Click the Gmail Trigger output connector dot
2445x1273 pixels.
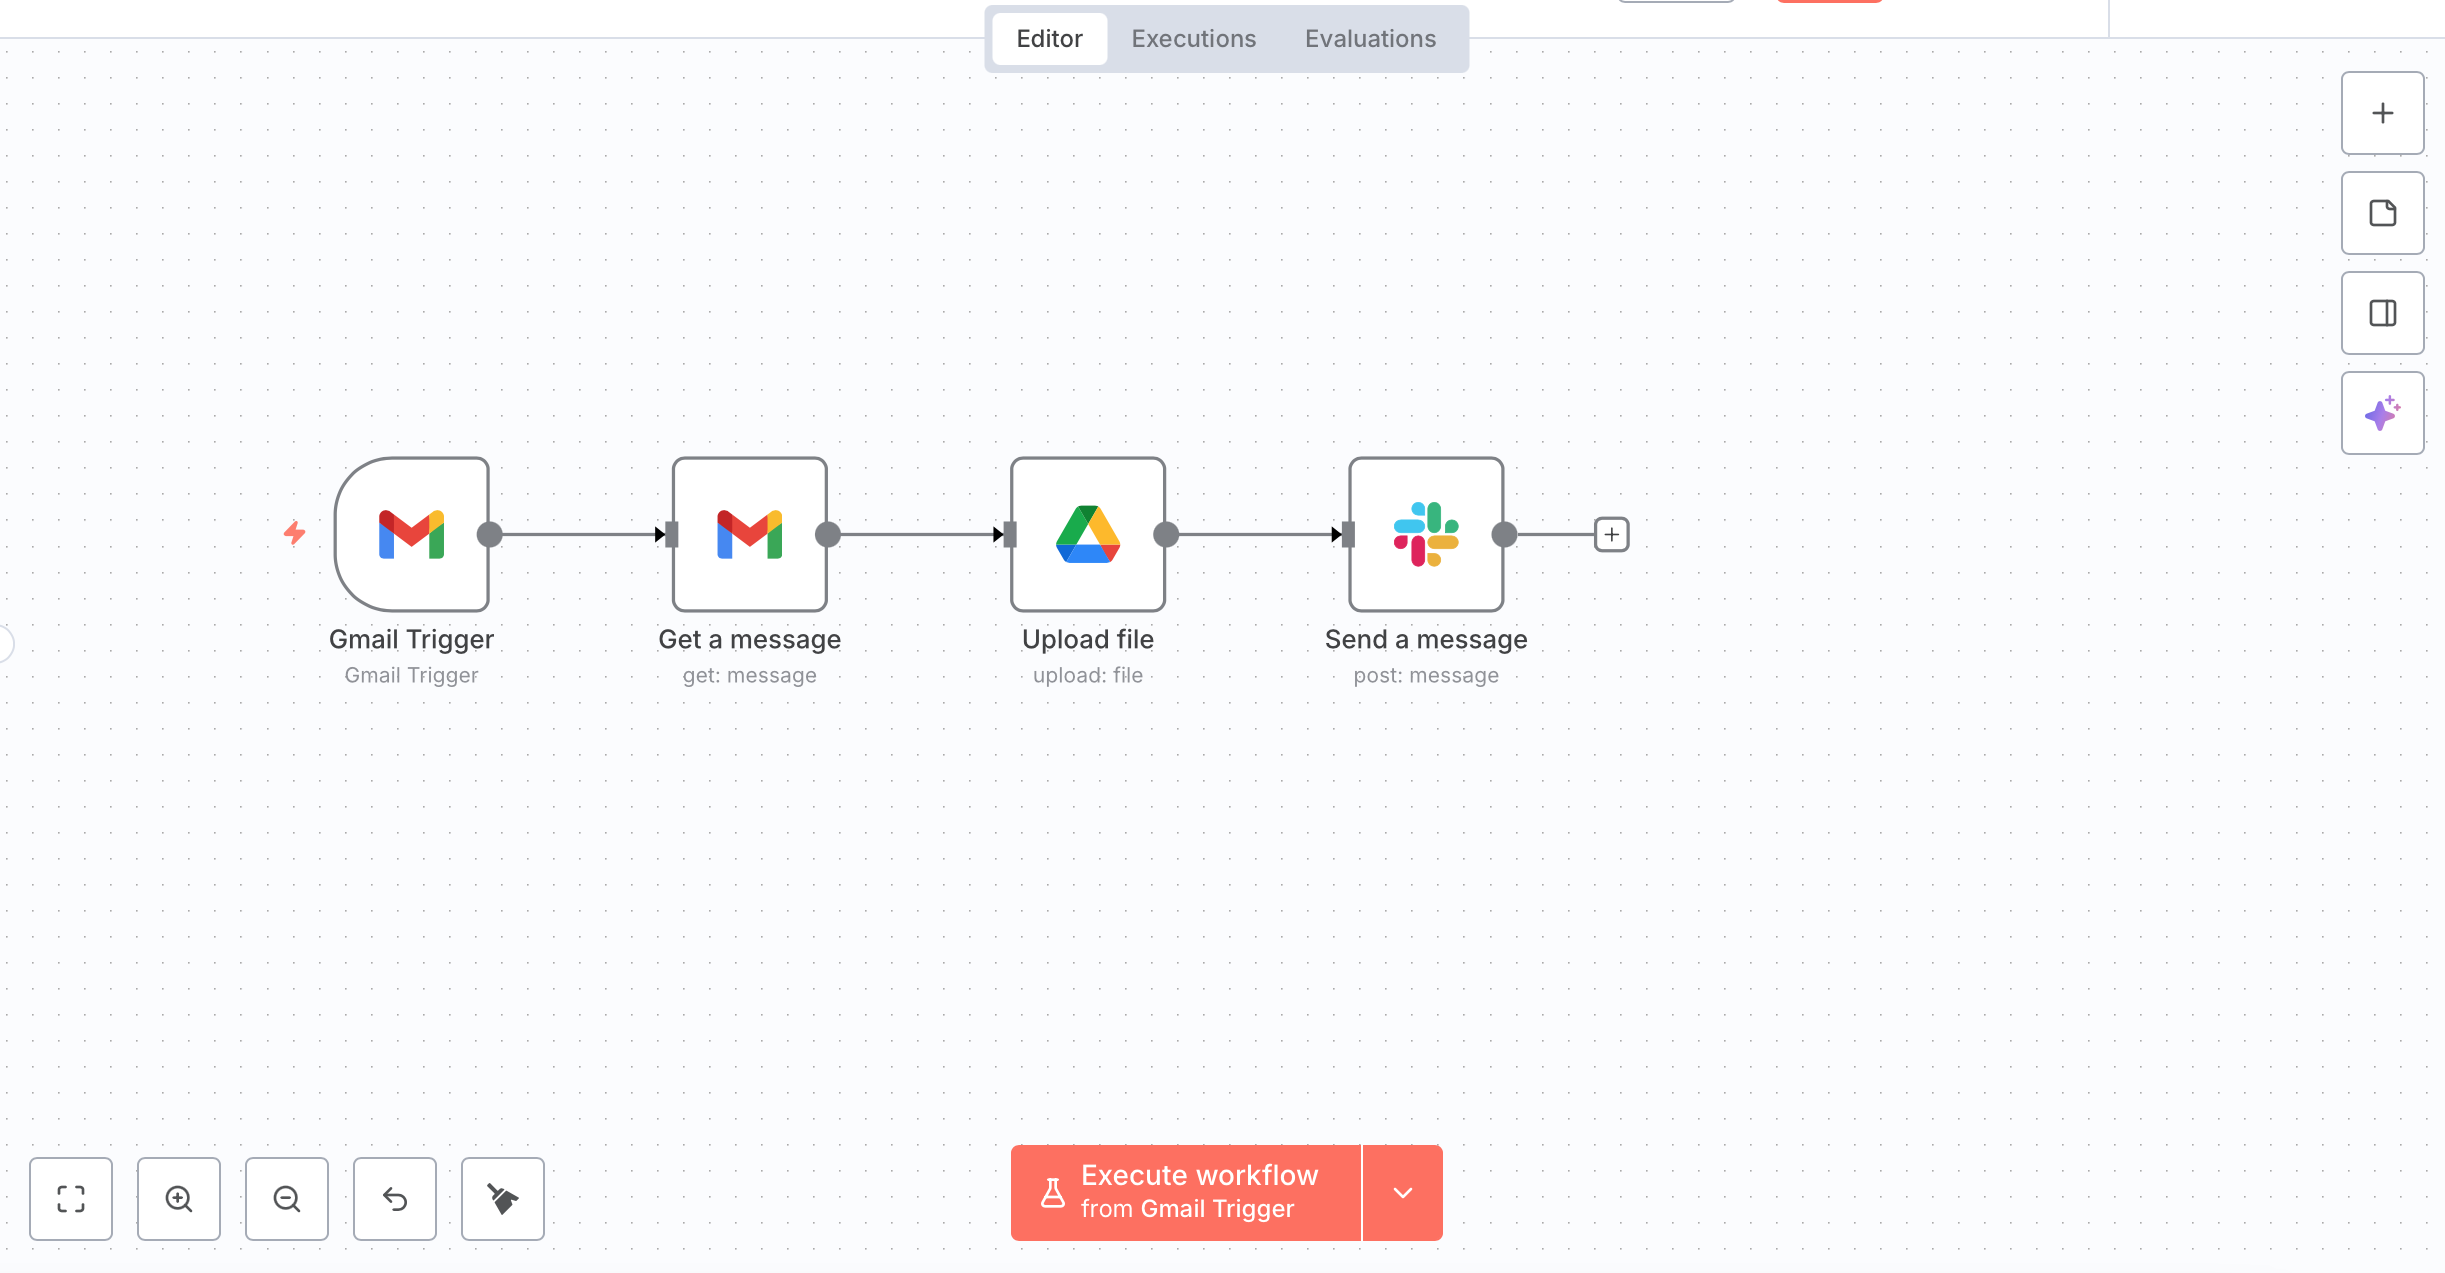(x=490, y=534)
